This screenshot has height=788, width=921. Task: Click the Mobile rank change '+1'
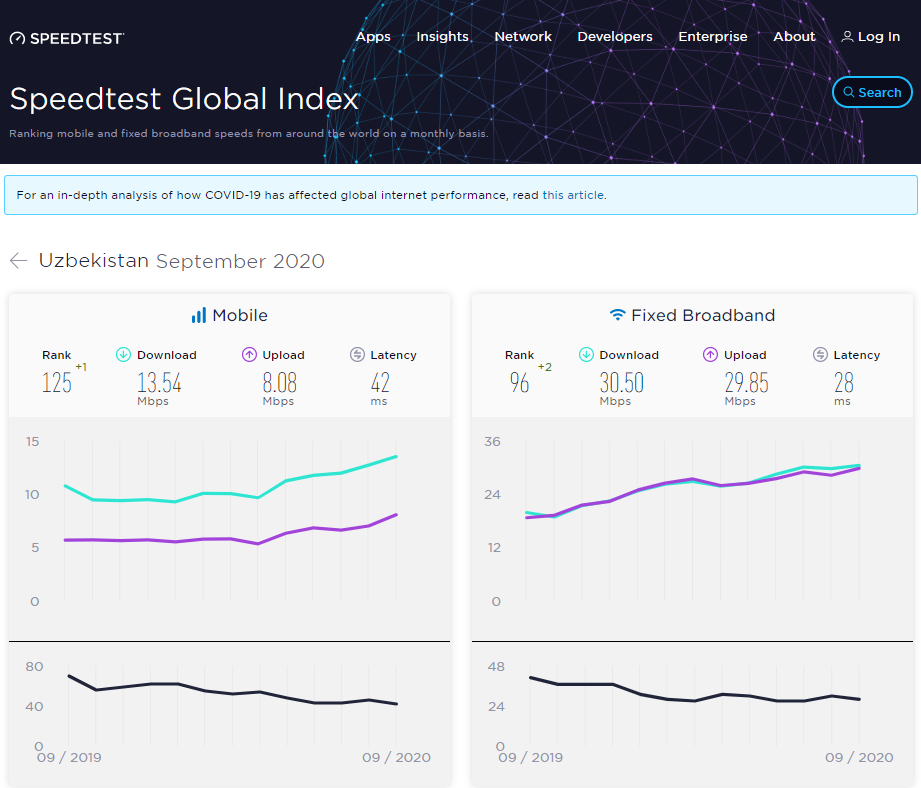(81, 367)
